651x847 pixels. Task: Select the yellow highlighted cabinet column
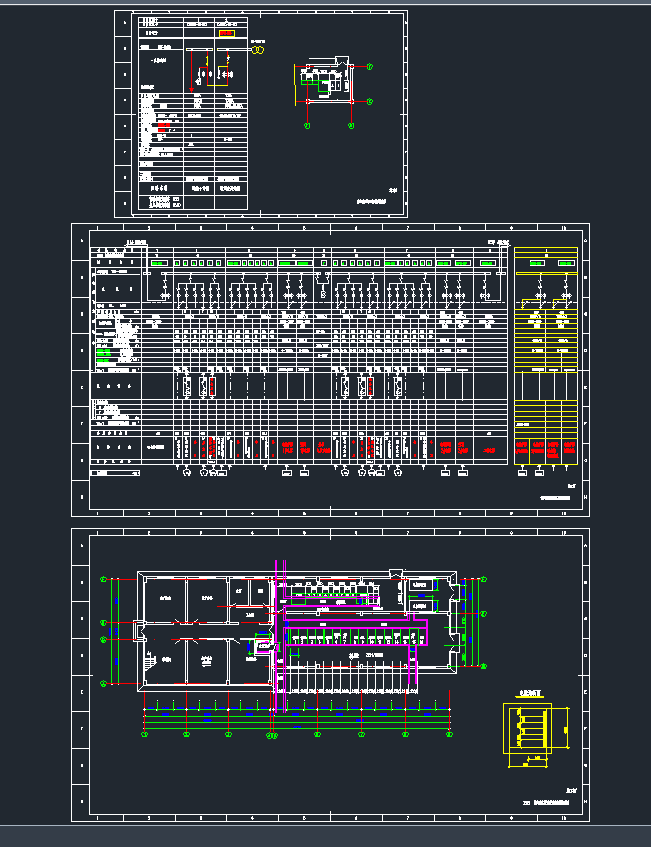[545, 357]
